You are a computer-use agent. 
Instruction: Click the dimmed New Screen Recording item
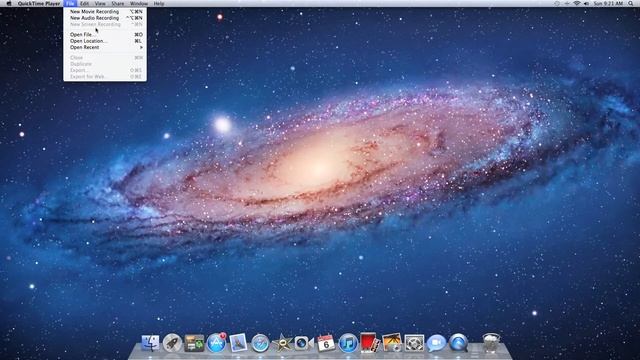[x=105, y=24]
